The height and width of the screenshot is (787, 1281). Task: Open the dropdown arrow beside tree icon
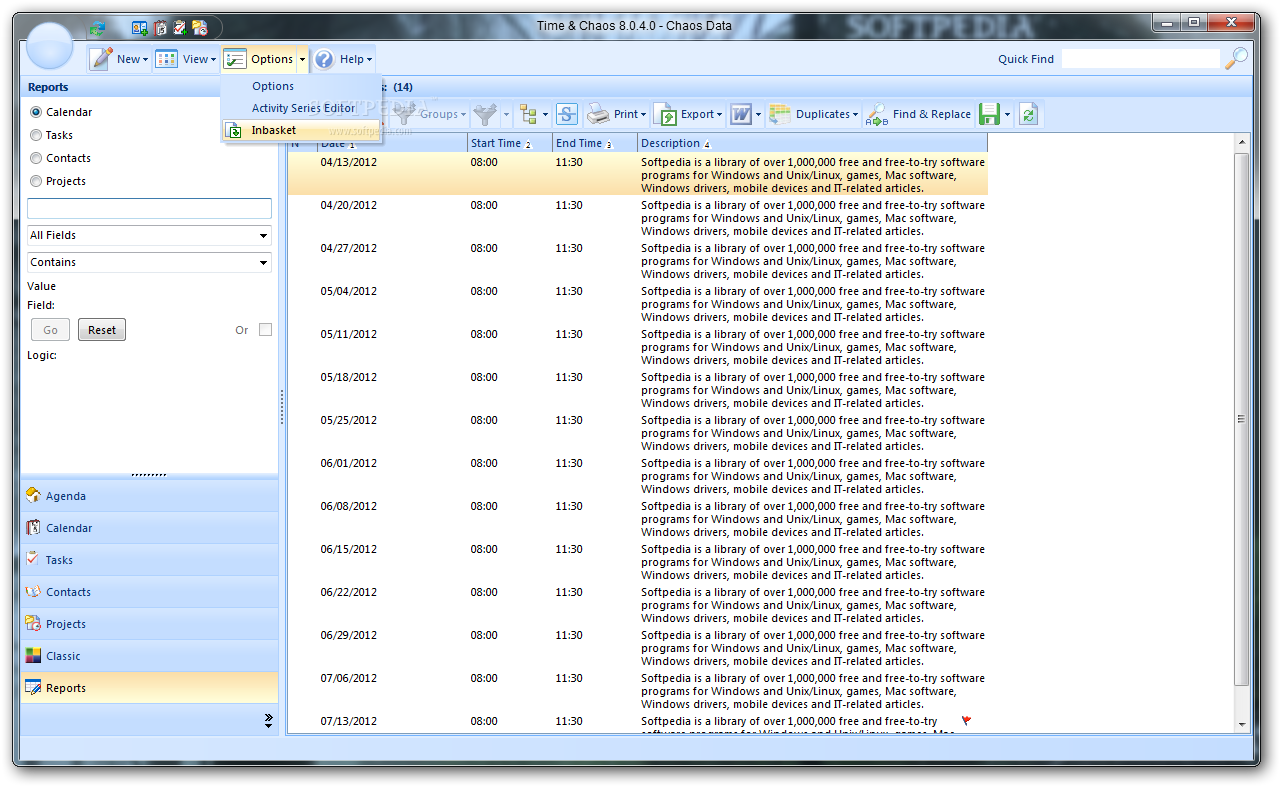click(545, 115)
